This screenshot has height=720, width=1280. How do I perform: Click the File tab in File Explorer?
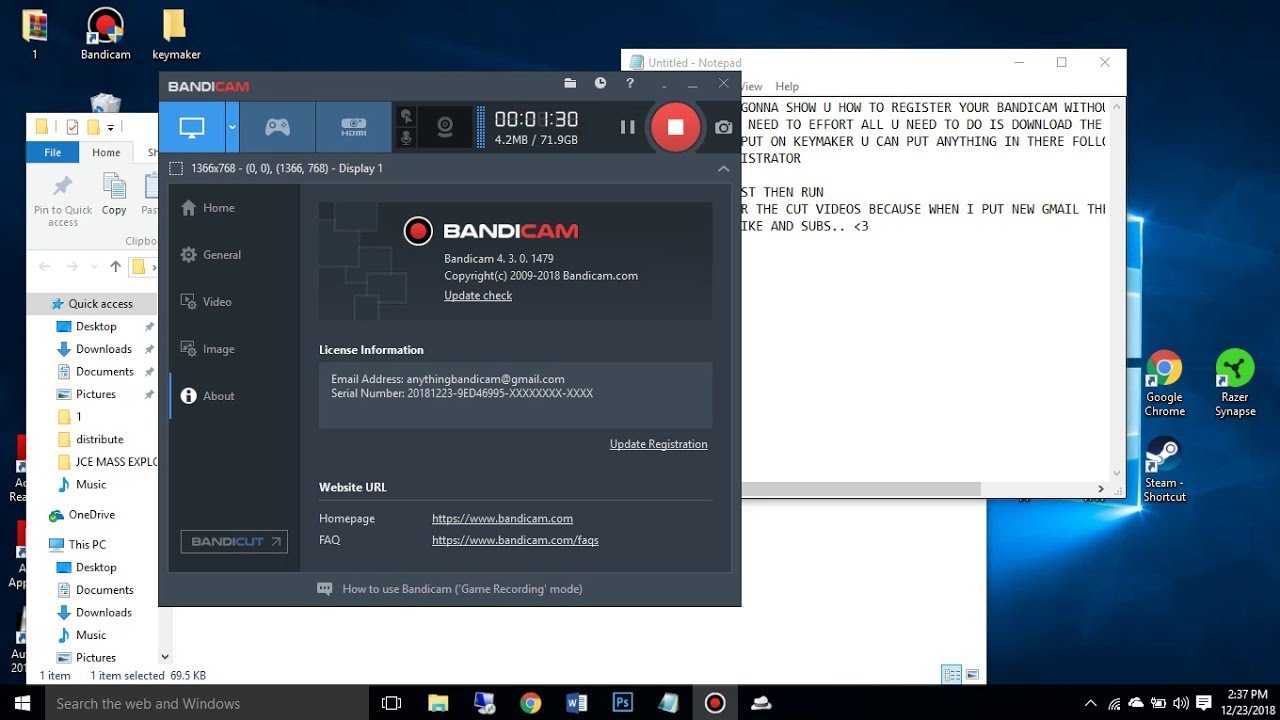tap(52, 152)
